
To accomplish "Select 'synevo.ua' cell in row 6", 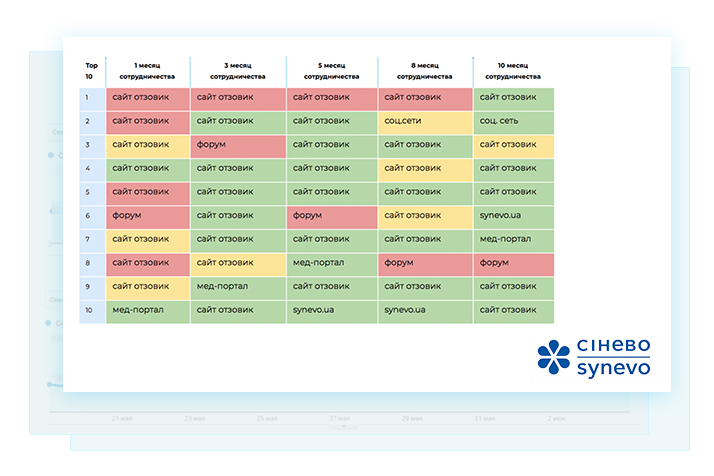I will click(513, 216).
